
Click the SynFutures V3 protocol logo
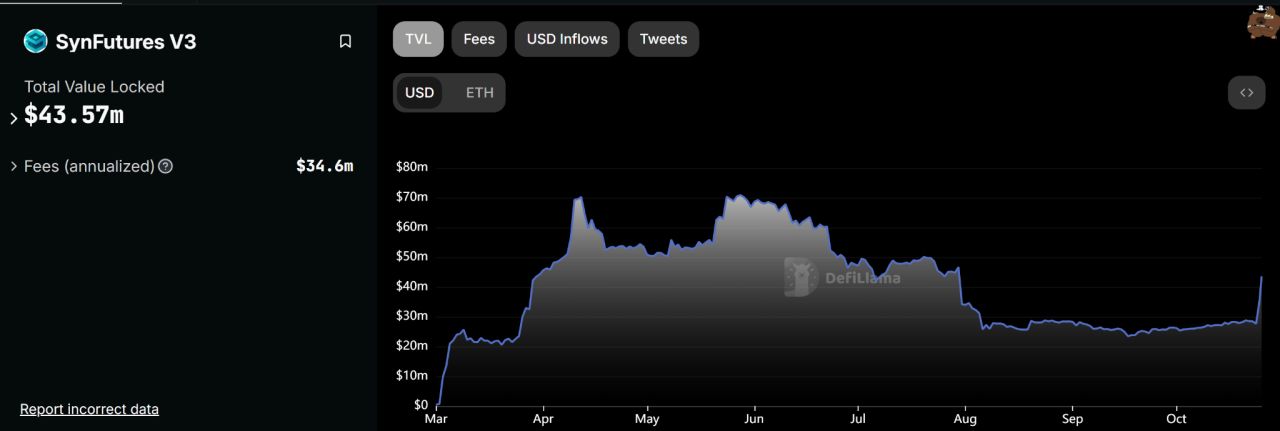pos(36,41)
